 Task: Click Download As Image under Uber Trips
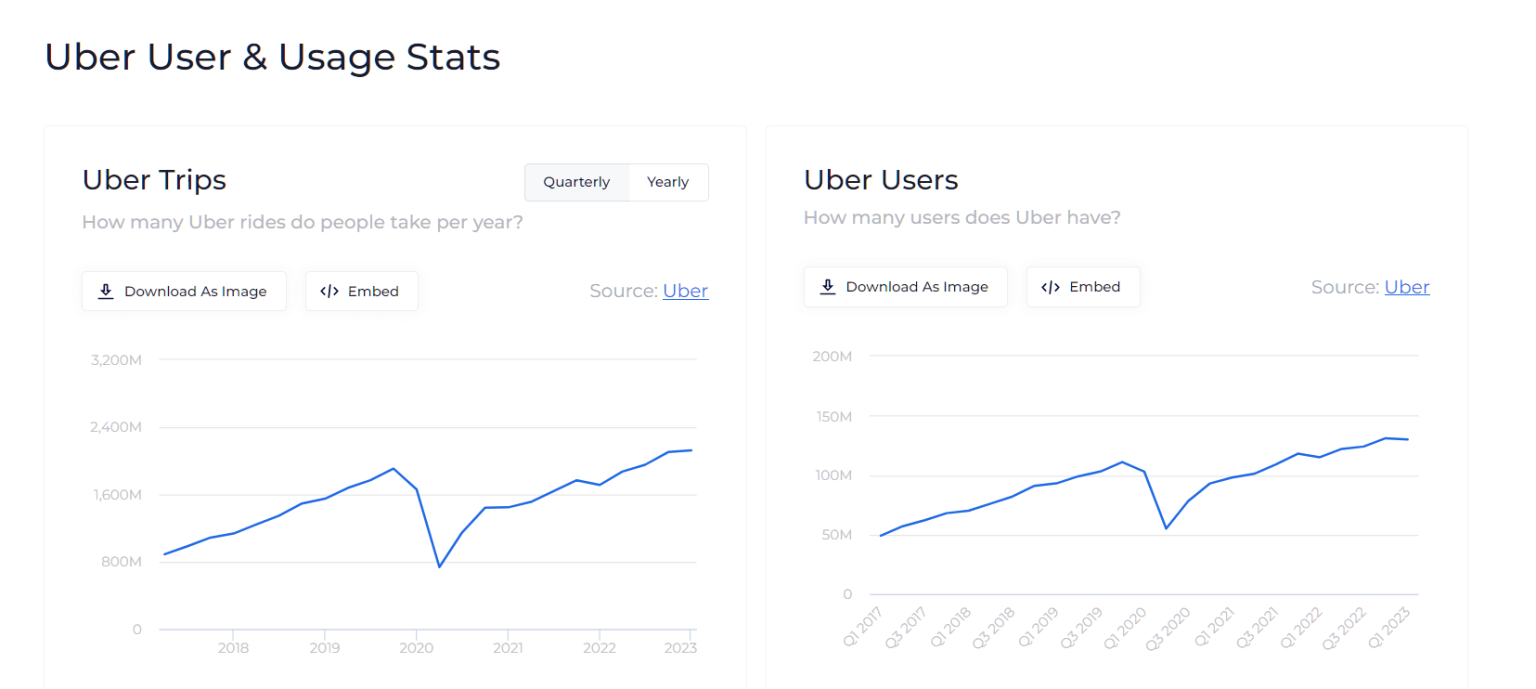tap(184, 290)
